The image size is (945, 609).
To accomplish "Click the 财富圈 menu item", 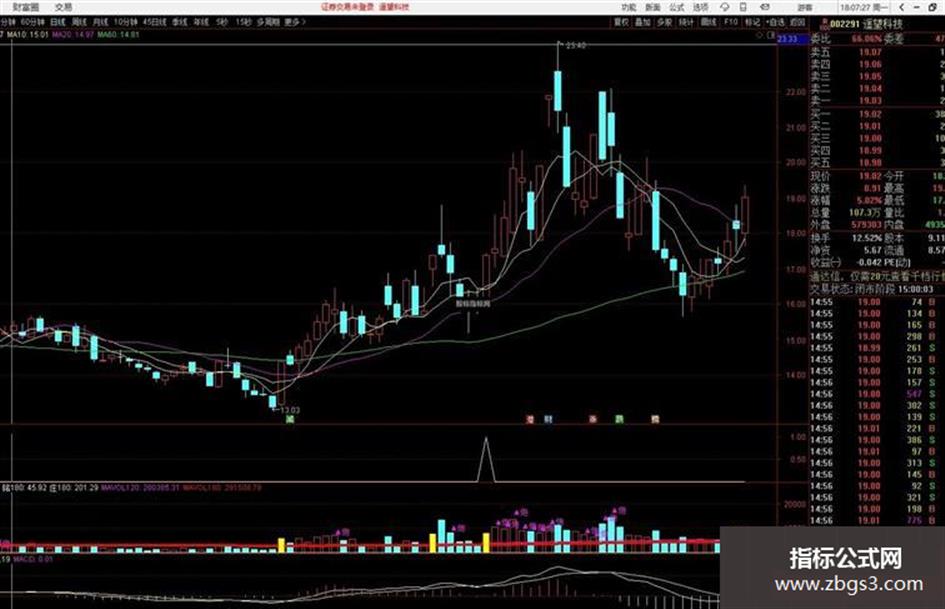I will pos(25,7).
